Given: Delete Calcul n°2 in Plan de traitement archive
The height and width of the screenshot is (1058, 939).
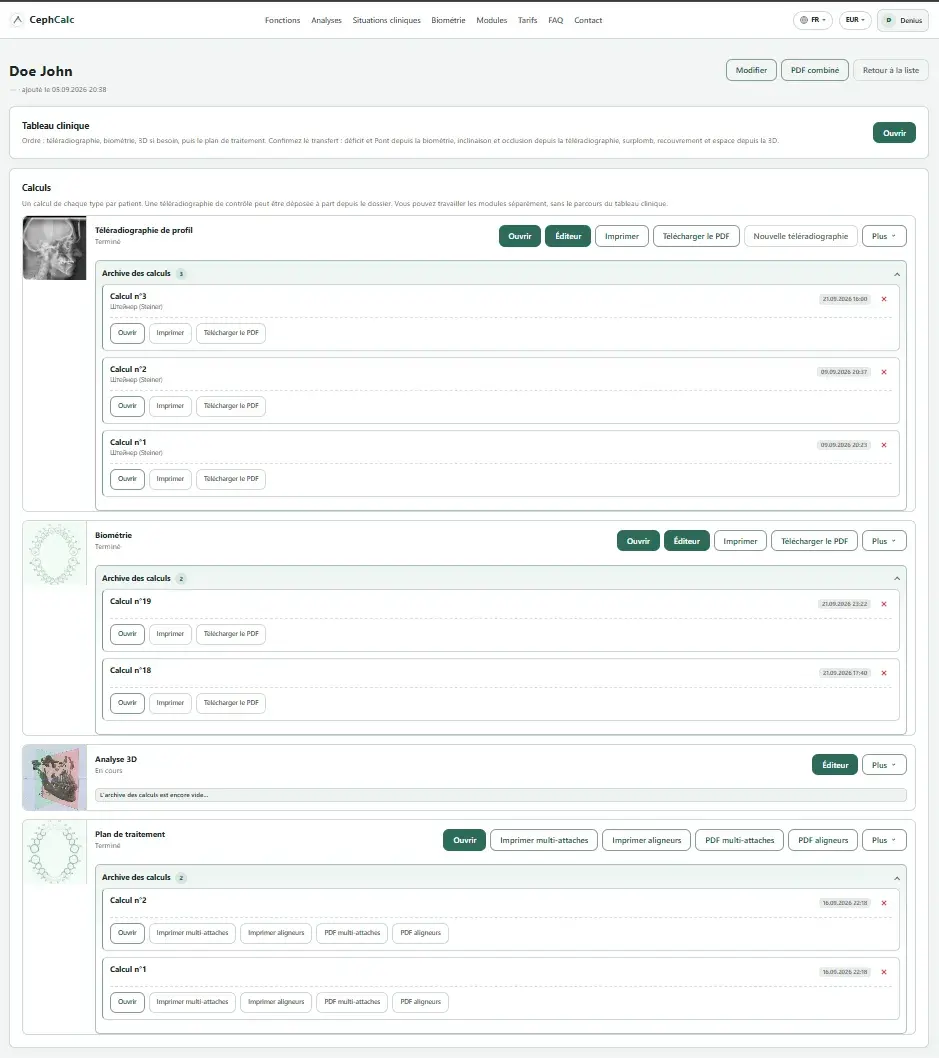Looking at the screenshot, I should point(884,903).
